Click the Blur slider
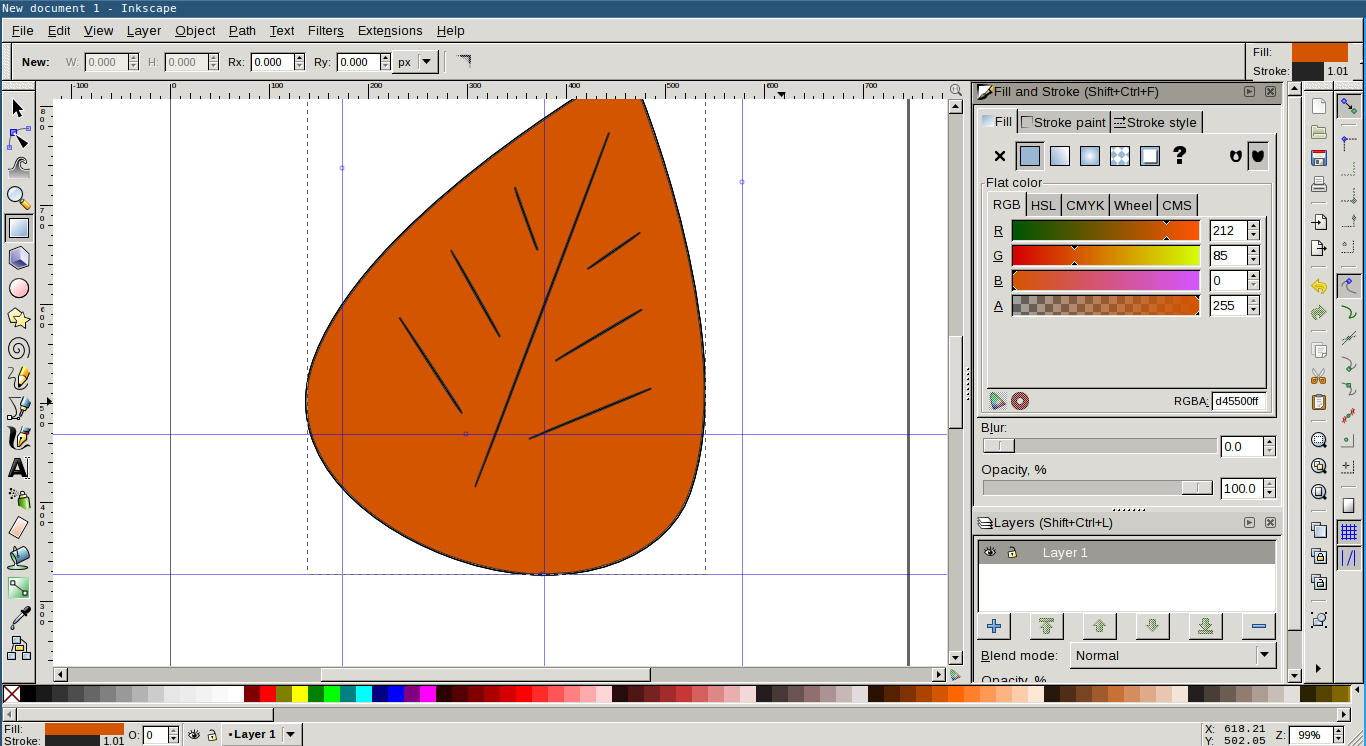Screen dimensions: 1366x746 (1099, 446)
